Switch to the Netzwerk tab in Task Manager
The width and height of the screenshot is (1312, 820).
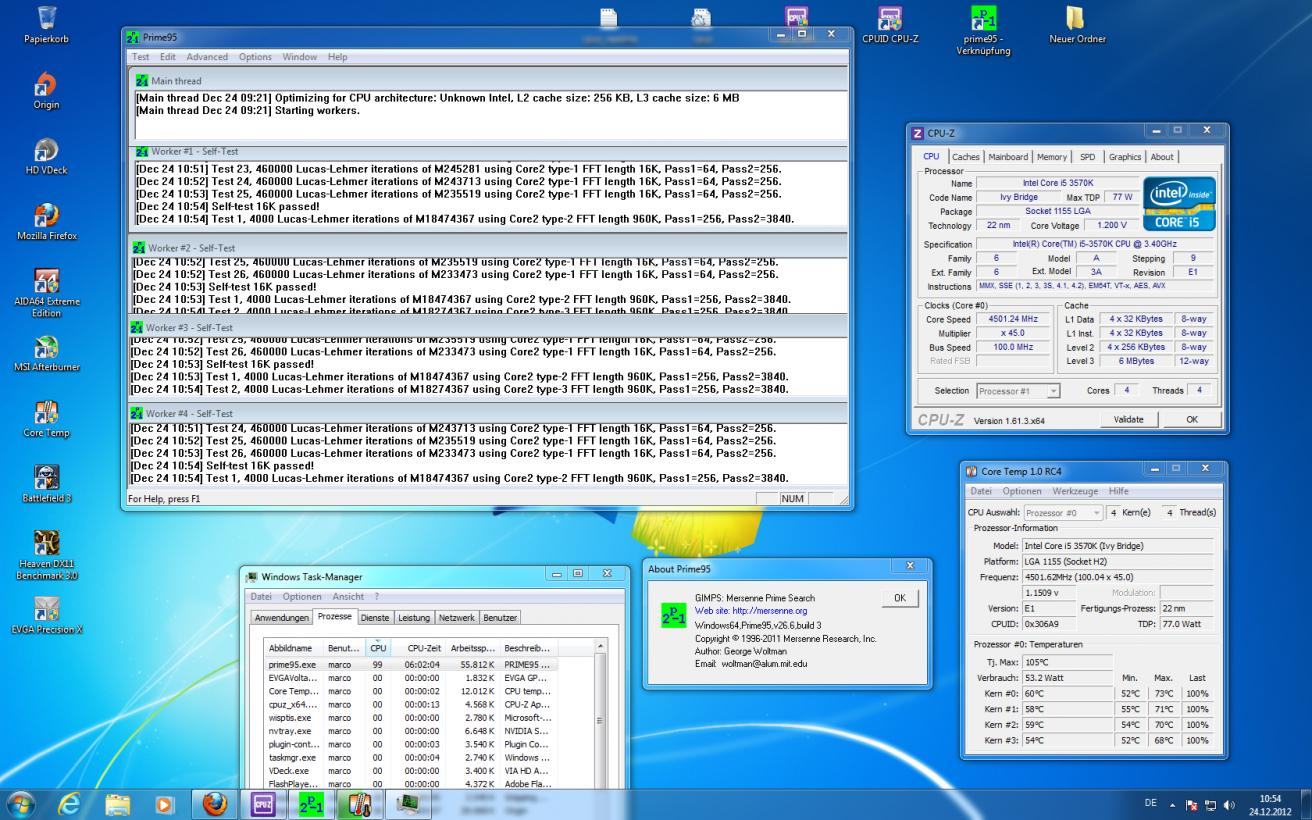click(x=457, y=618)
